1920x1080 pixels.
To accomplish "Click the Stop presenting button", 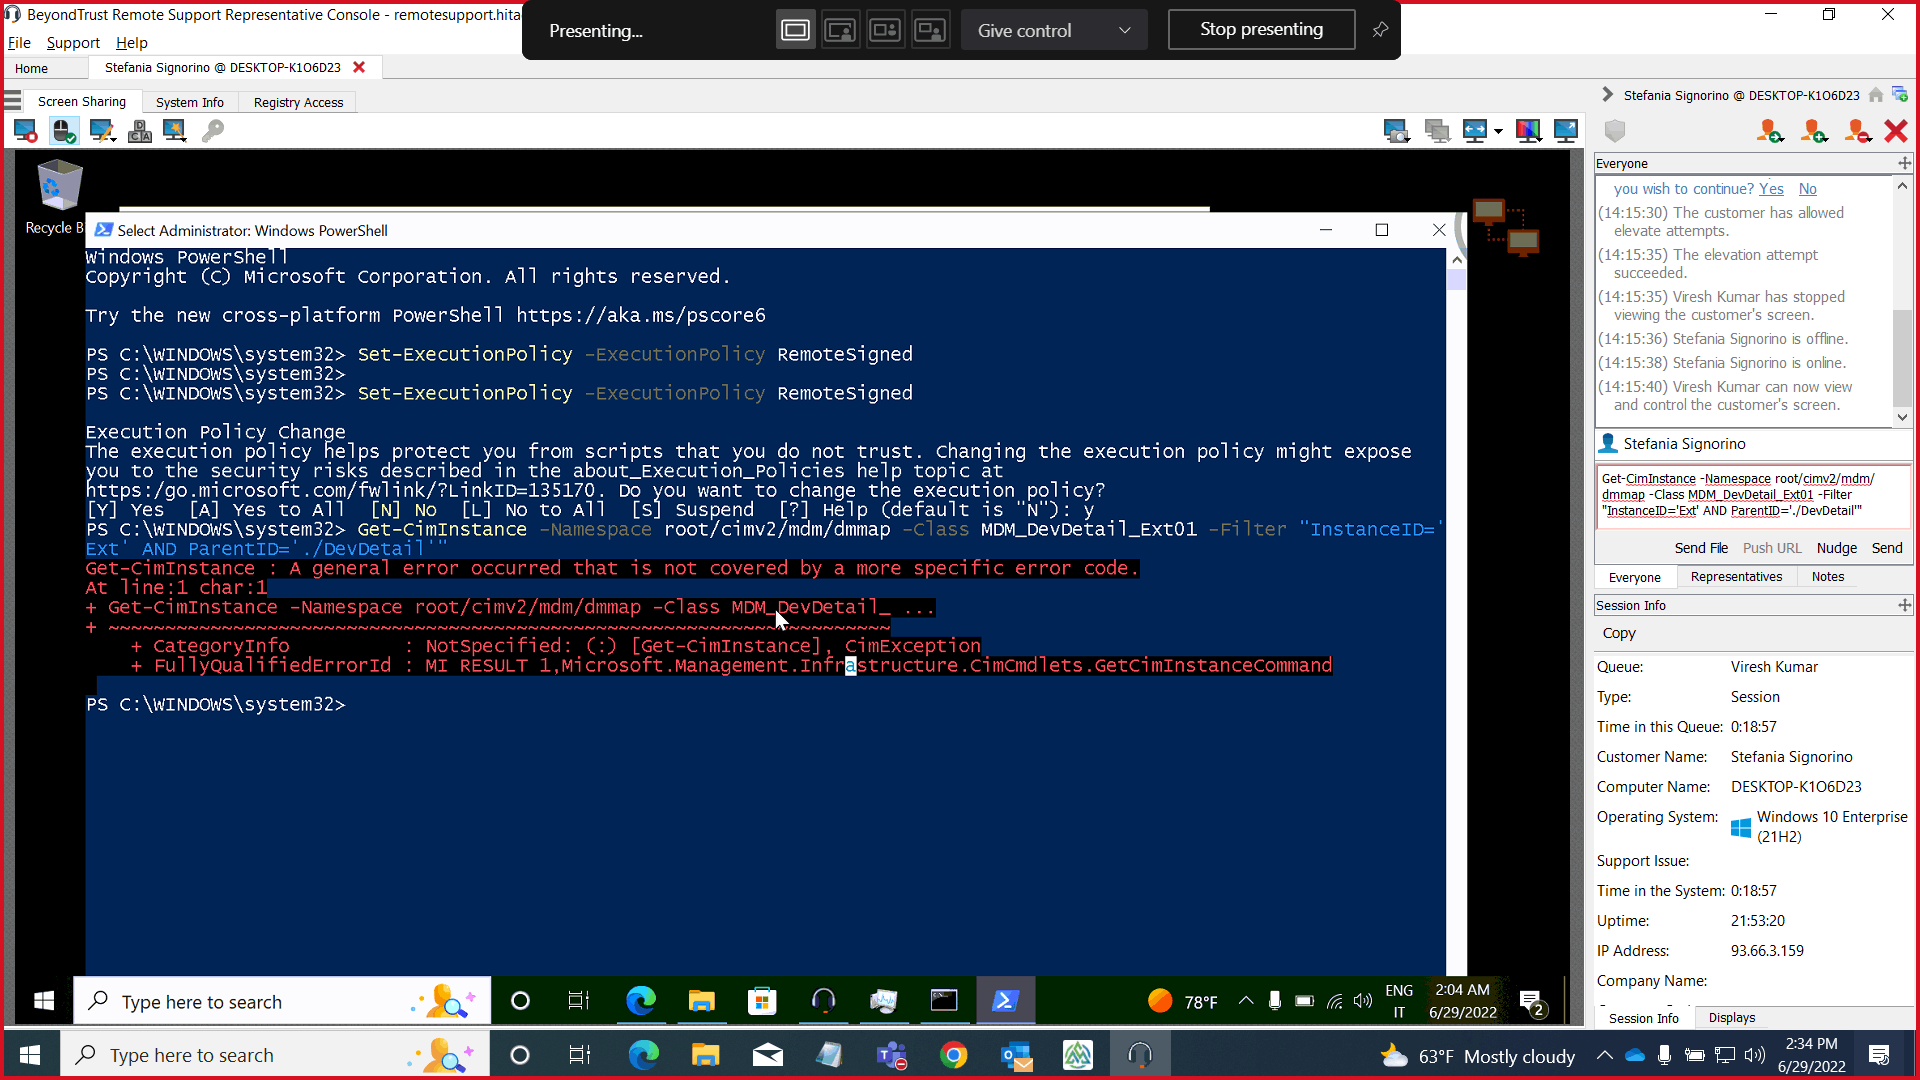I will 1261,30.
